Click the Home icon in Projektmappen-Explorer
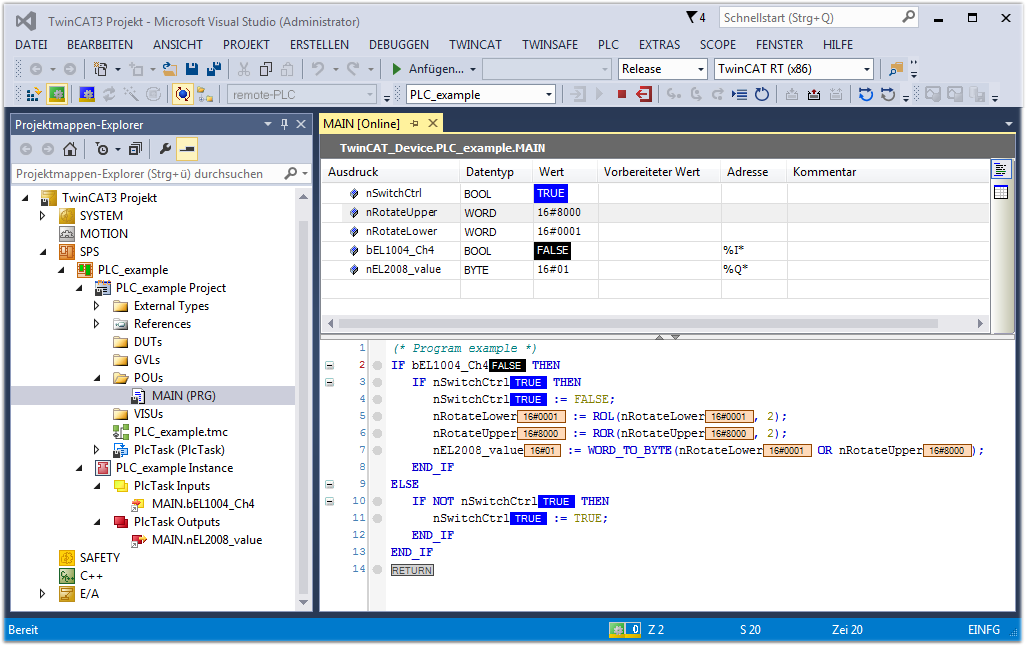 [x=69, y=149]
